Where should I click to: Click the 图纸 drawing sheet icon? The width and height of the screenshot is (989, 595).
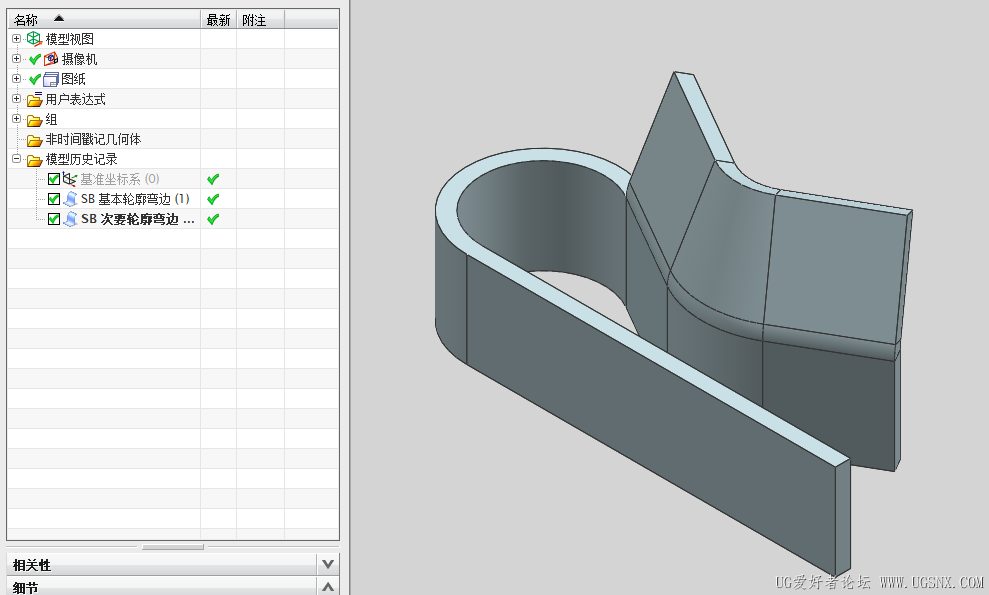52,79
